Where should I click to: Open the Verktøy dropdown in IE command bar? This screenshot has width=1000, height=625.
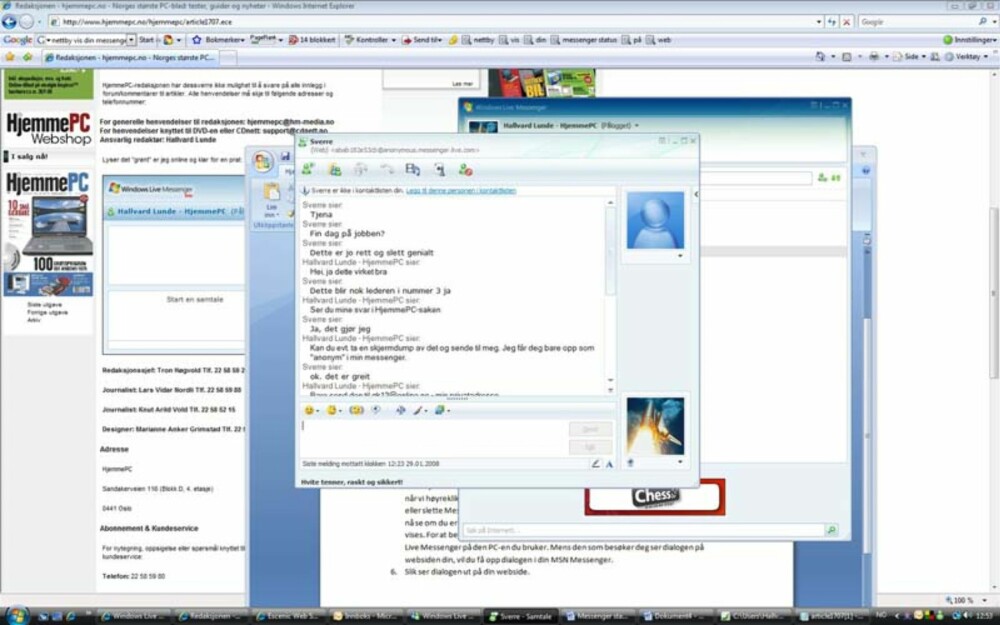click(967, 57)
